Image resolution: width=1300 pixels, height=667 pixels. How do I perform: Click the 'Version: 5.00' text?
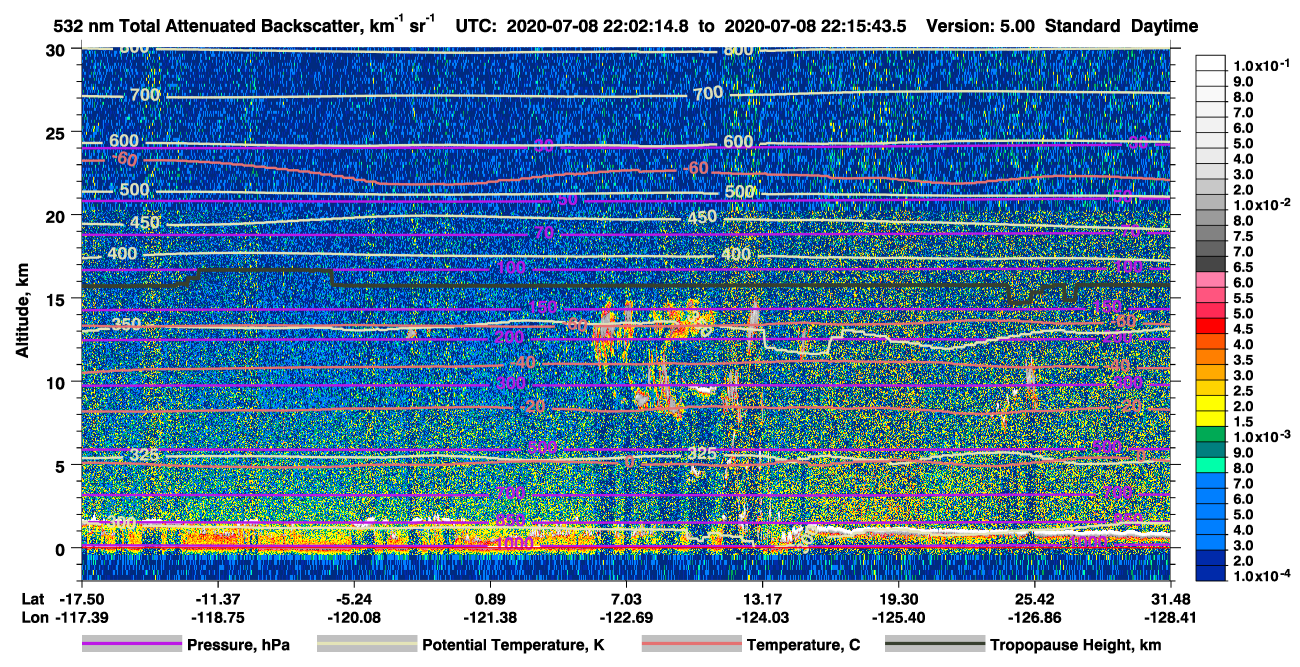[x=982, y=26]
